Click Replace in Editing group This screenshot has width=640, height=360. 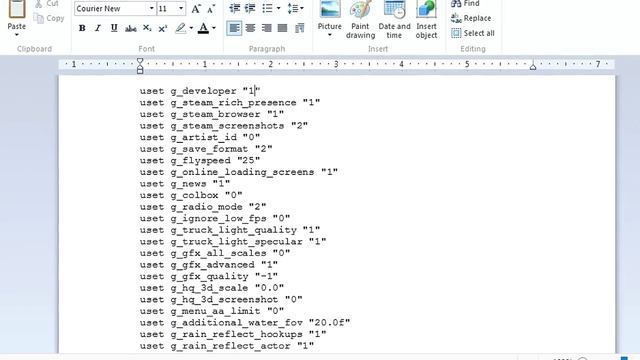coord(471,18)
